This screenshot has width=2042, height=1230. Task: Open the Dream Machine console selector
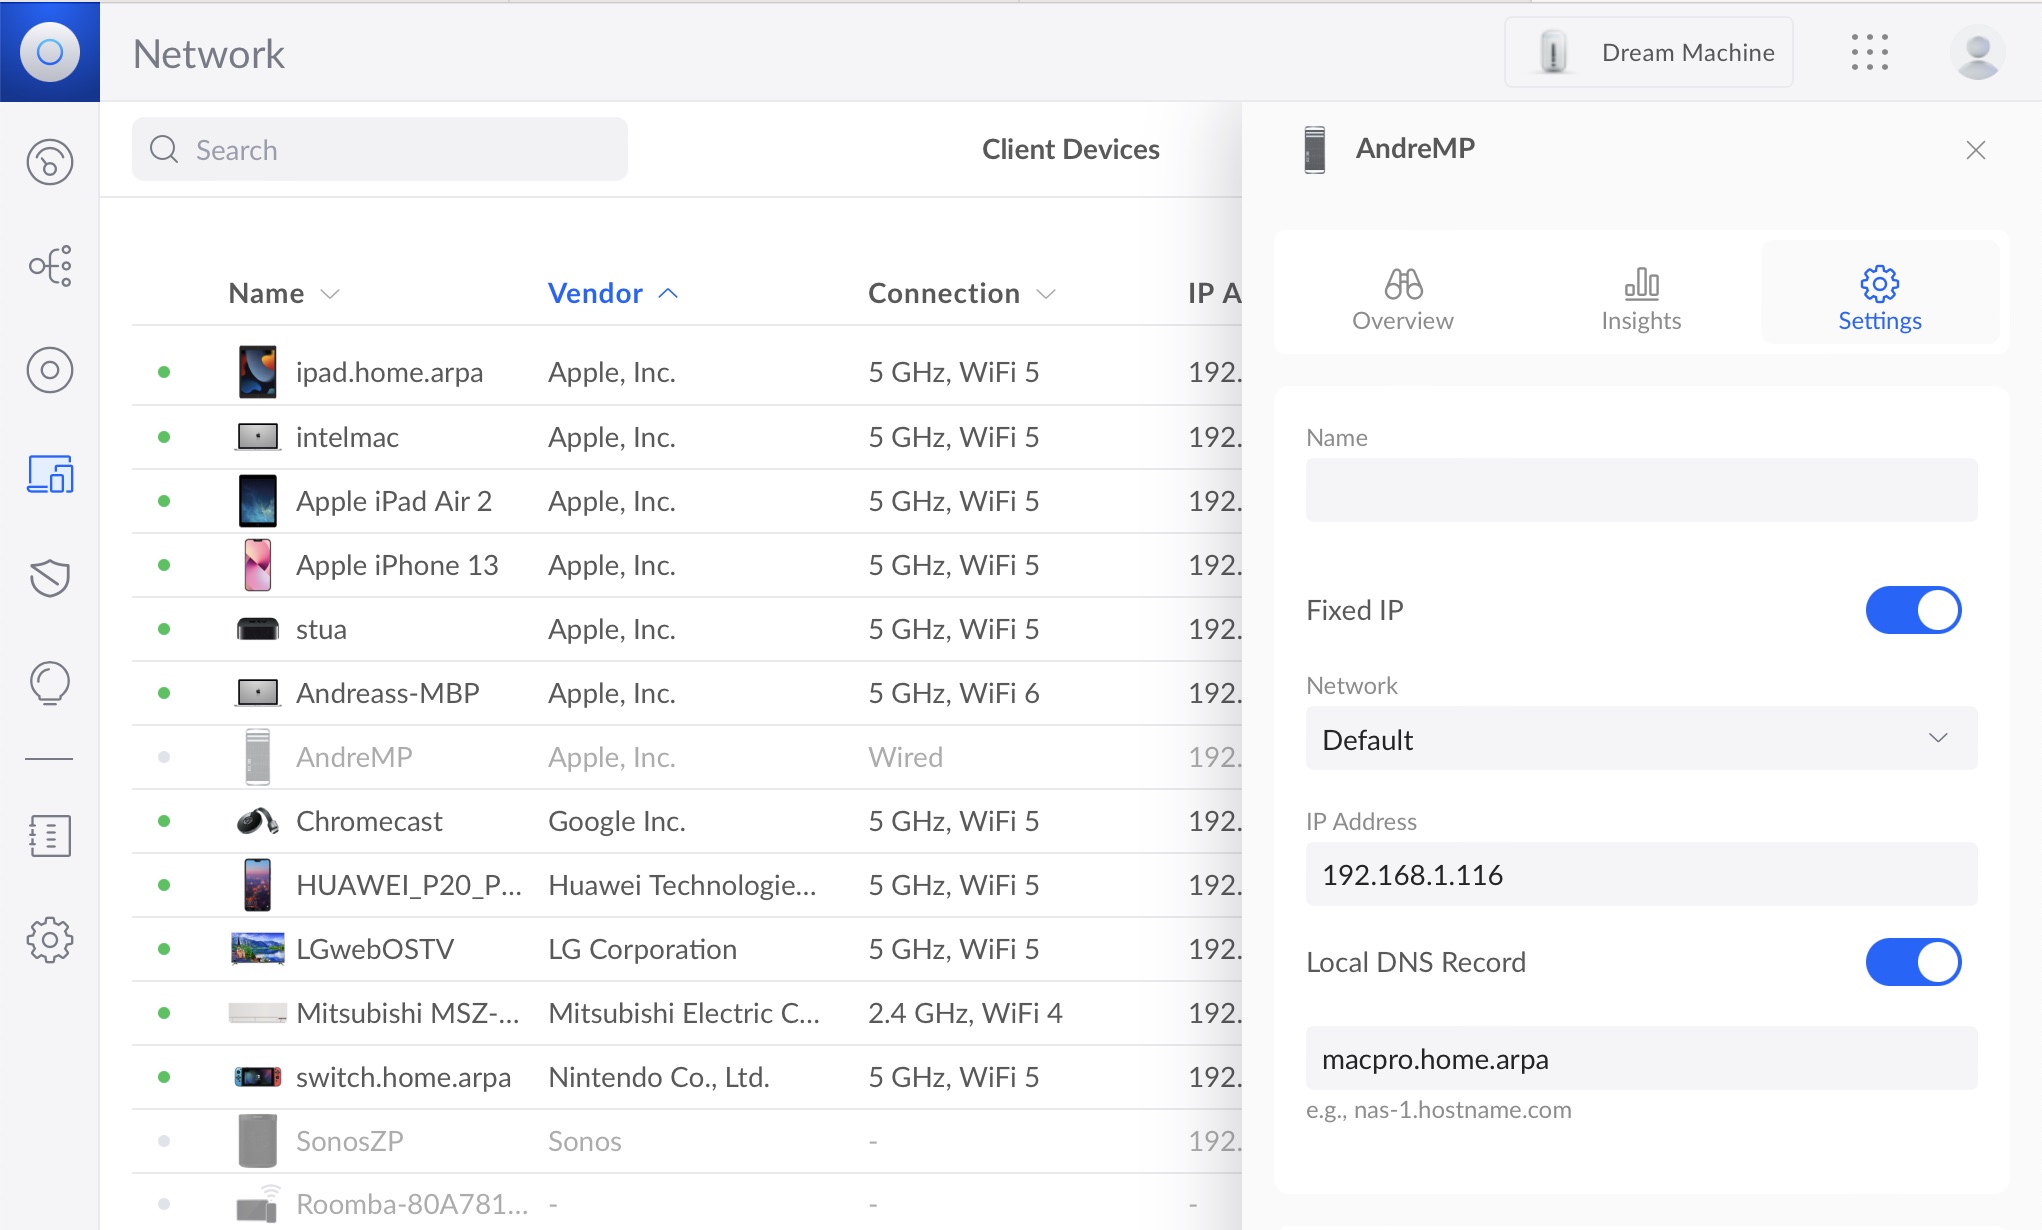coord(1648,52)
